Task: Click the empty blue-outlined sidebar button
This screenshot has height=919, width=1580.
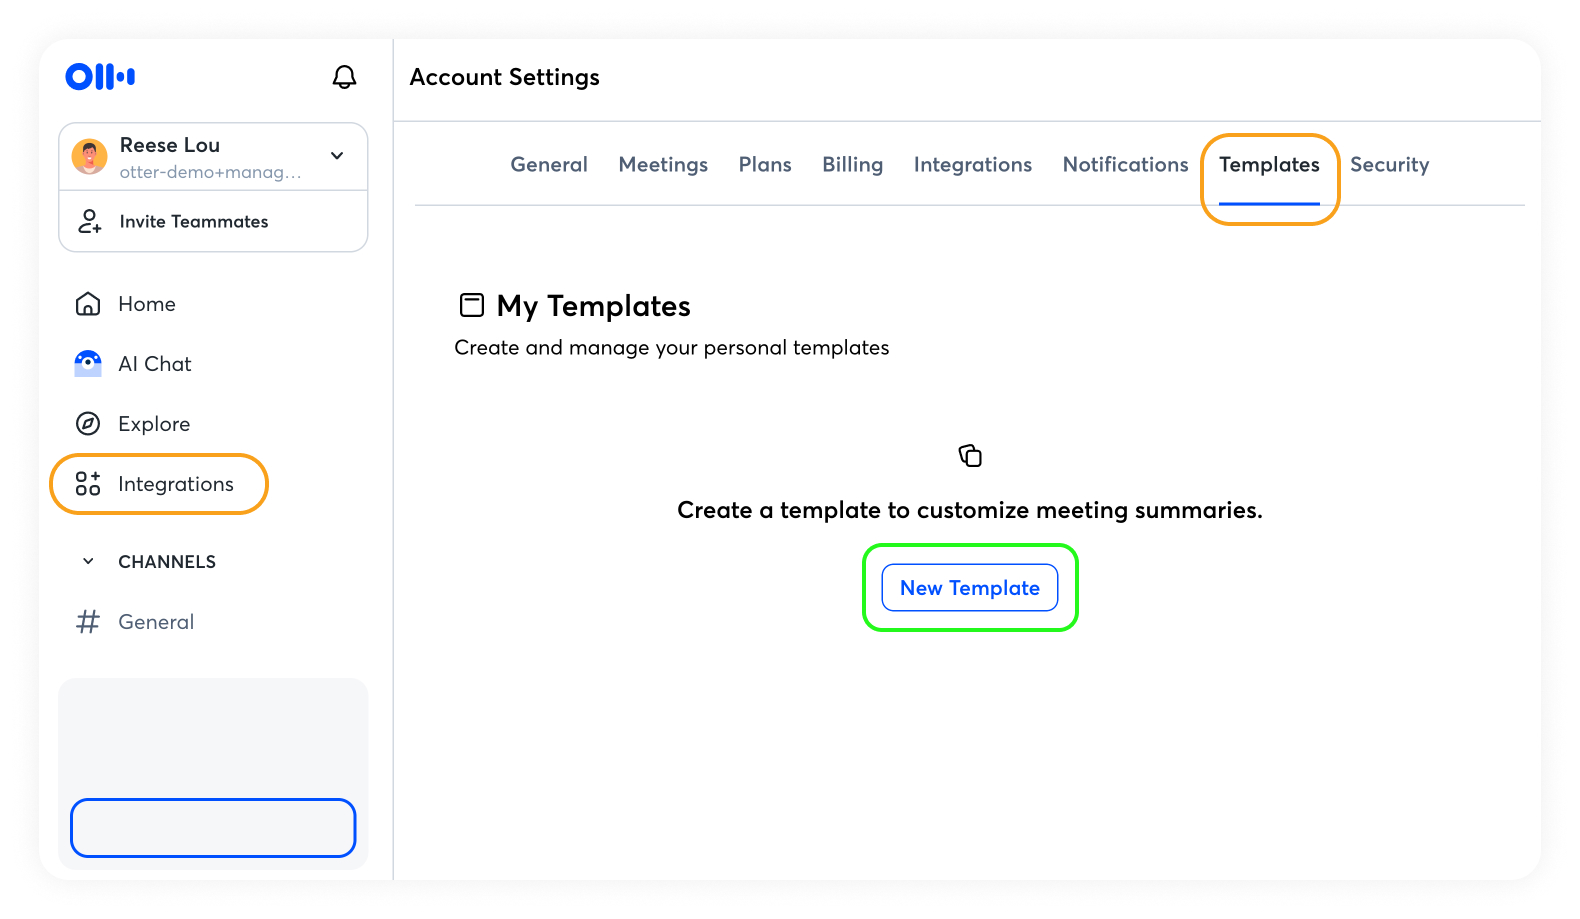Action: click(213, 828)
